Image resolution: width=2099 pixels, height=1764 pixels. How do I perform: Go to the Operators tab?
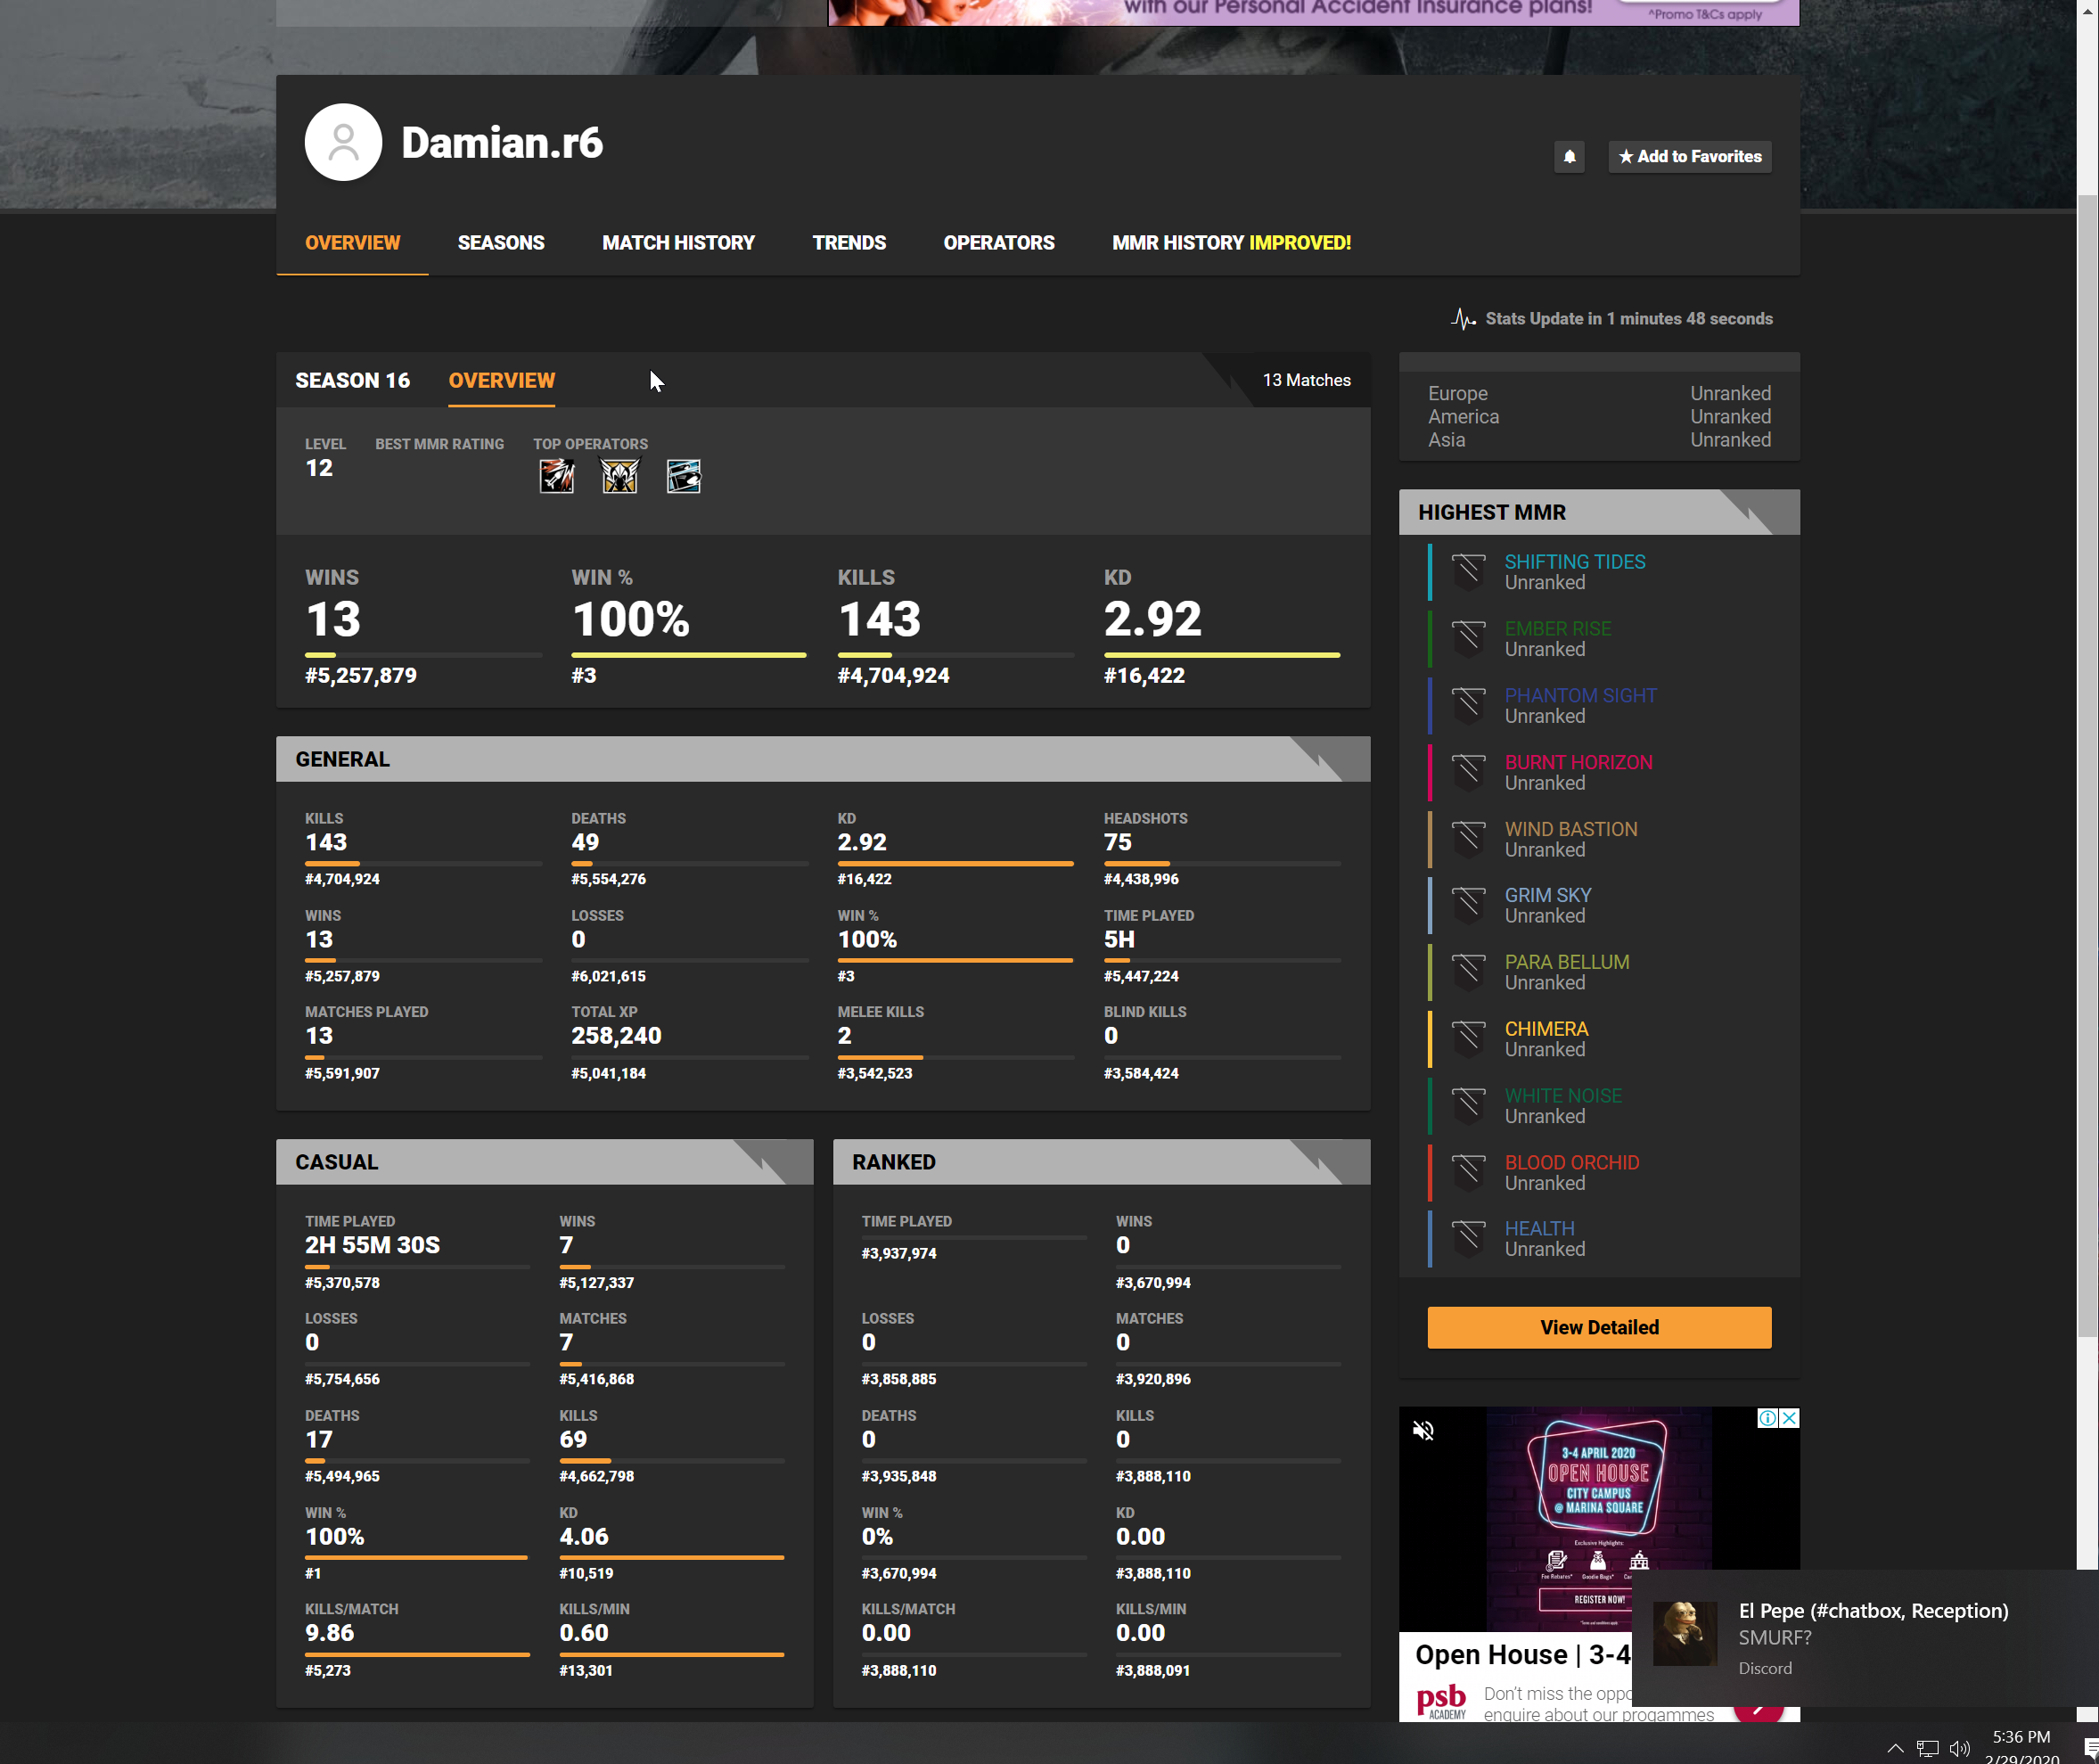click(998, 243)
